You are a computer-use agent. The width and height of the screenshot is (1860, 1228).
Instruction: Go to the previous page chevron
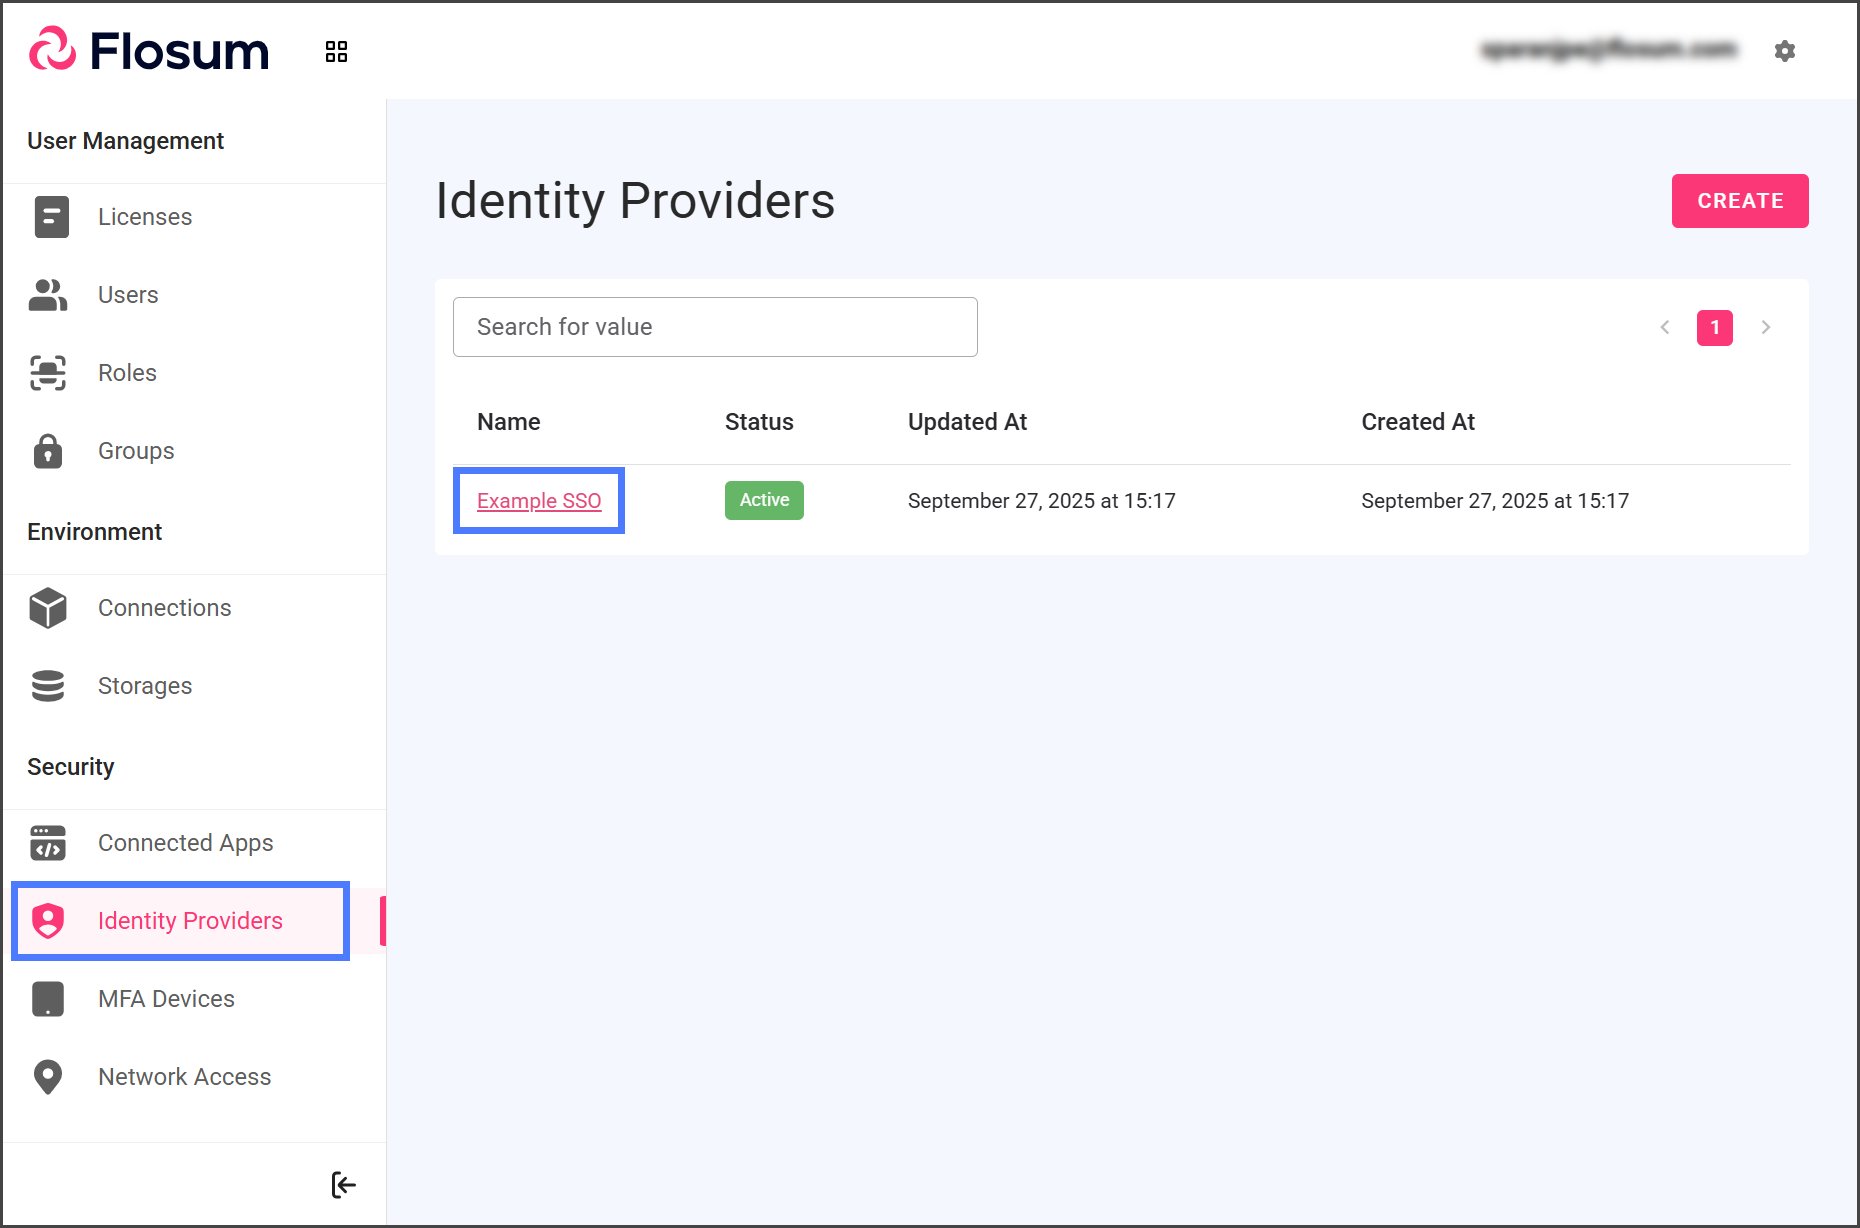point(1665,327)
